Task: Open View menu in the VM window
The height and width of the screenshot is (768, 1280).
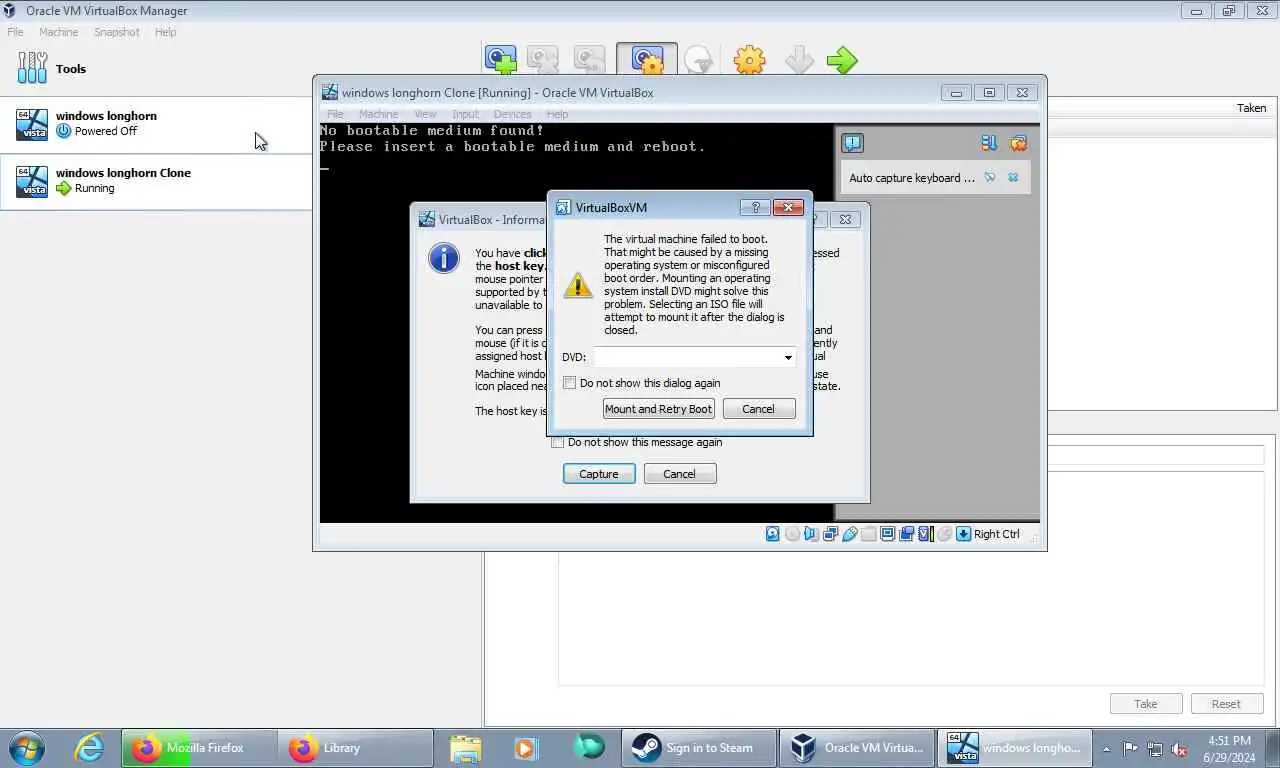Action: click(x=425, y=114)
